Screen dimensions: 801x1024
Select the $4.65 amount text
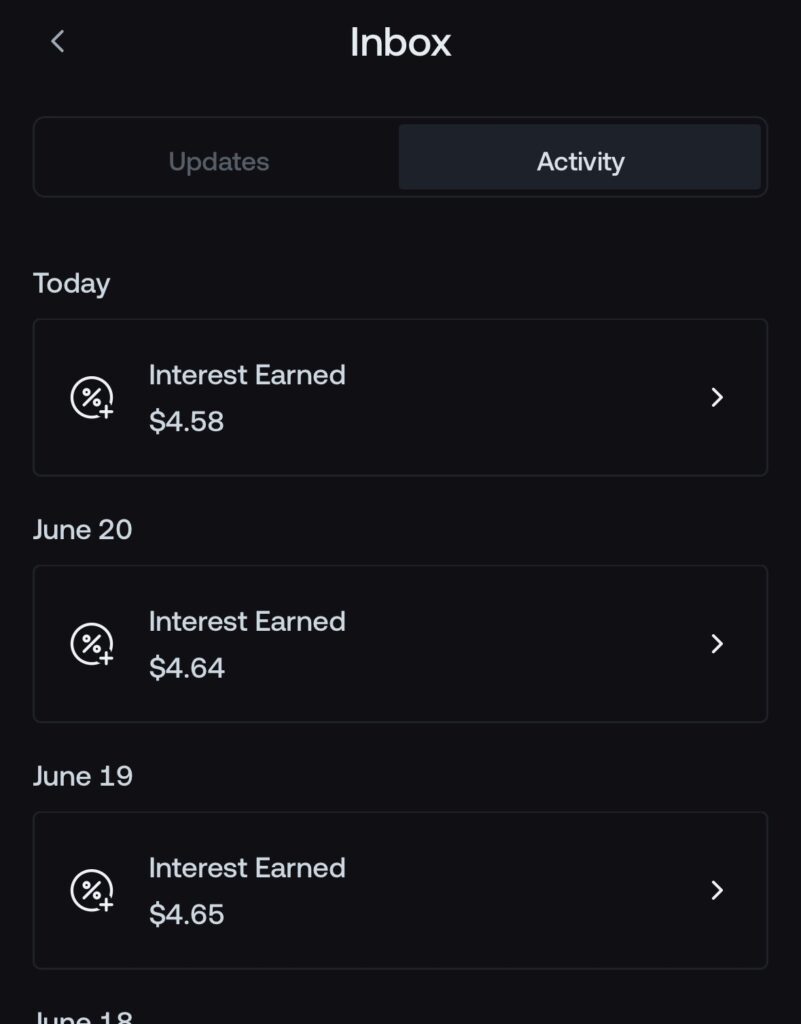coord(187,914)
